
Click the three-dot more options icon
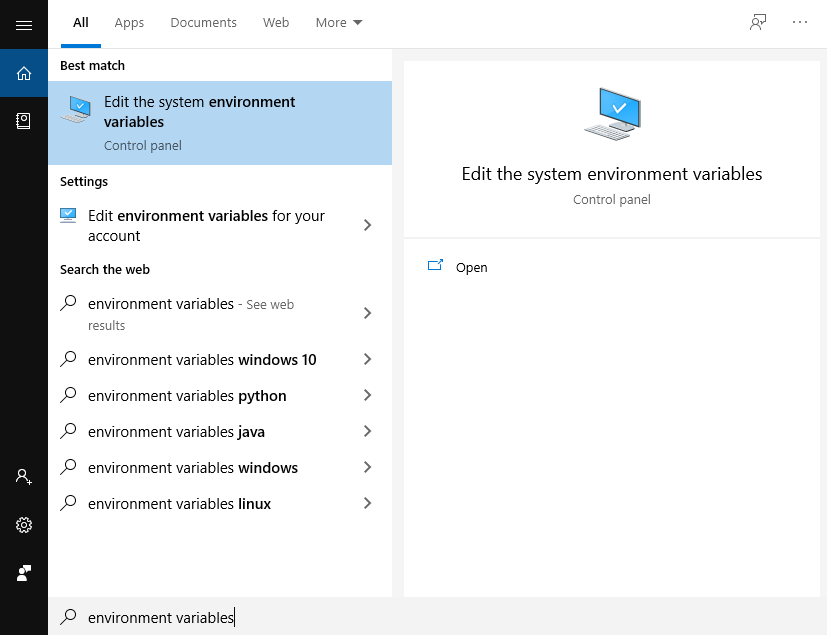(x=800, y=22)
